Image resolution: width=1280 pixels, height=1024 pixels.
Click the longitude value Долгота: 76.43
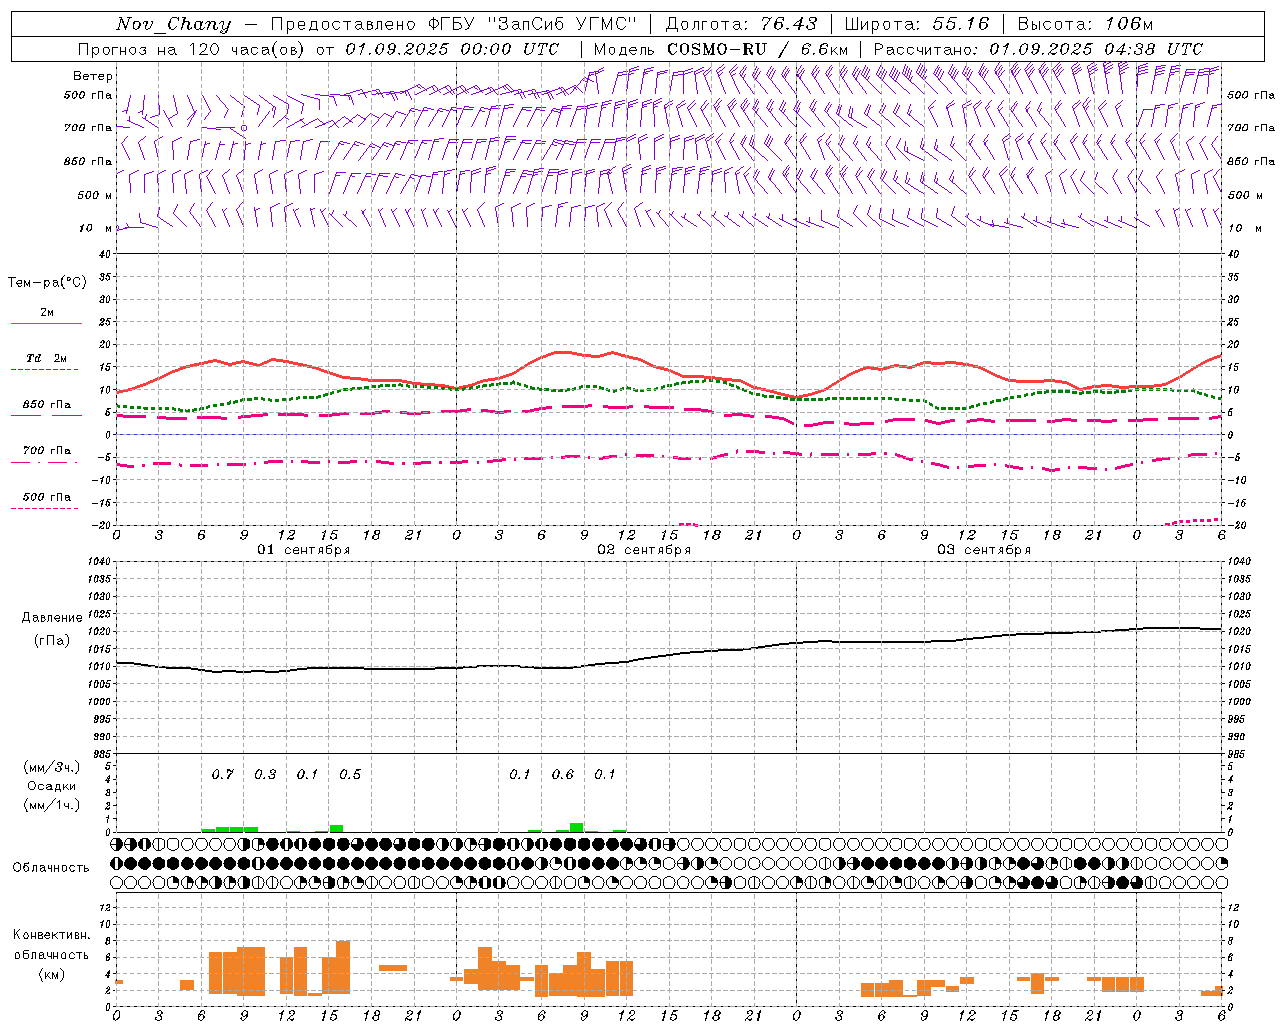[741, 24]
